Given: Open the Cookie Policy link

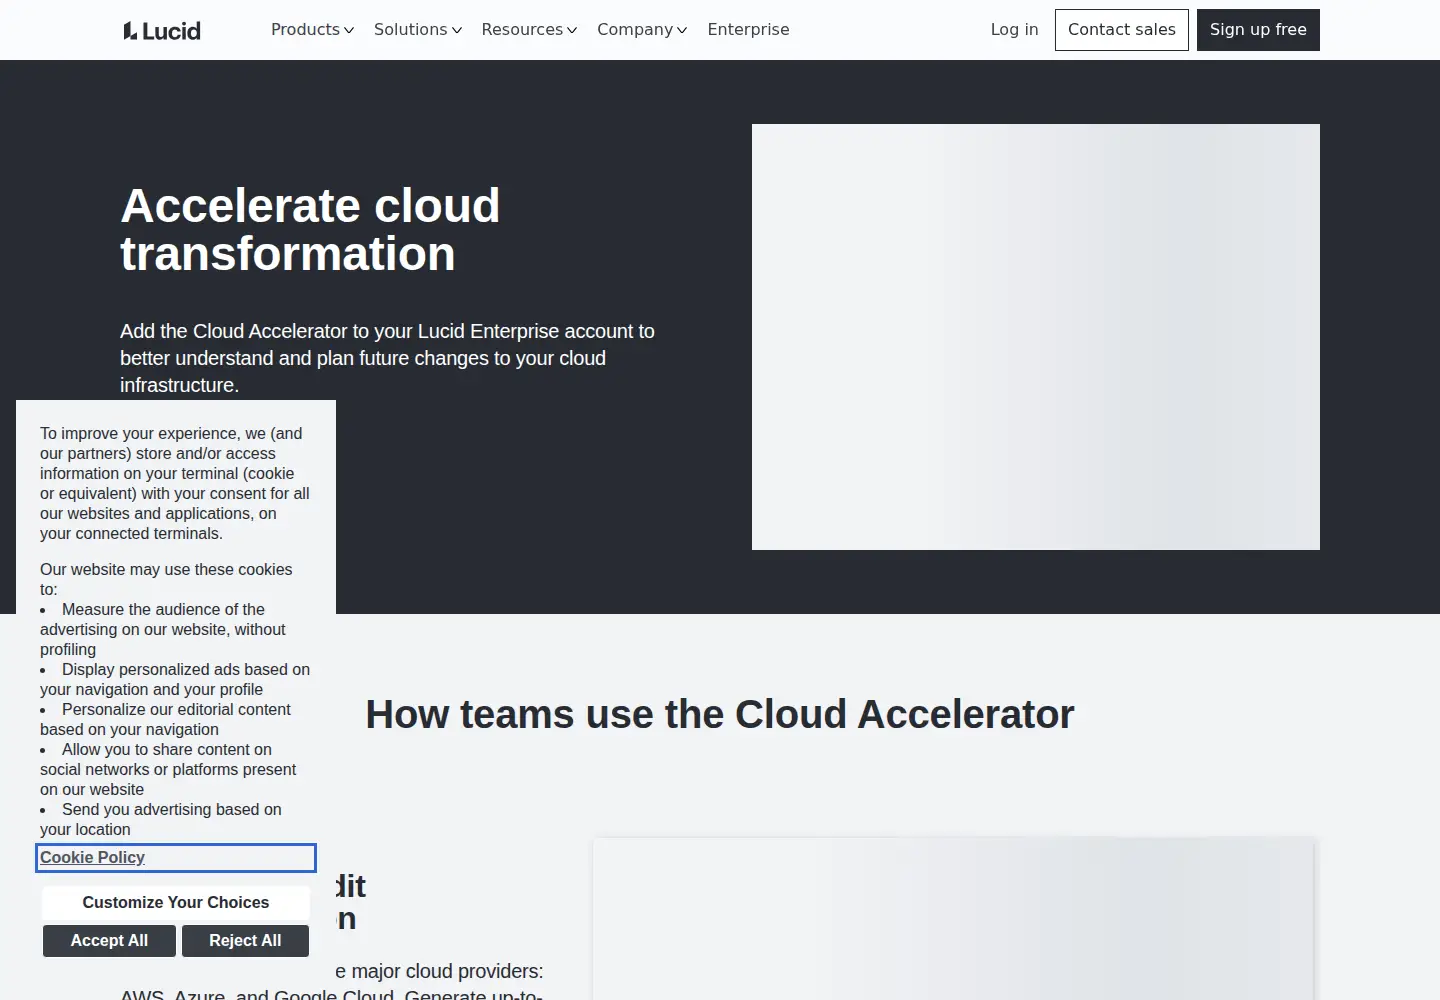Looking at the screenshot, I should click(x=92, y=857).
